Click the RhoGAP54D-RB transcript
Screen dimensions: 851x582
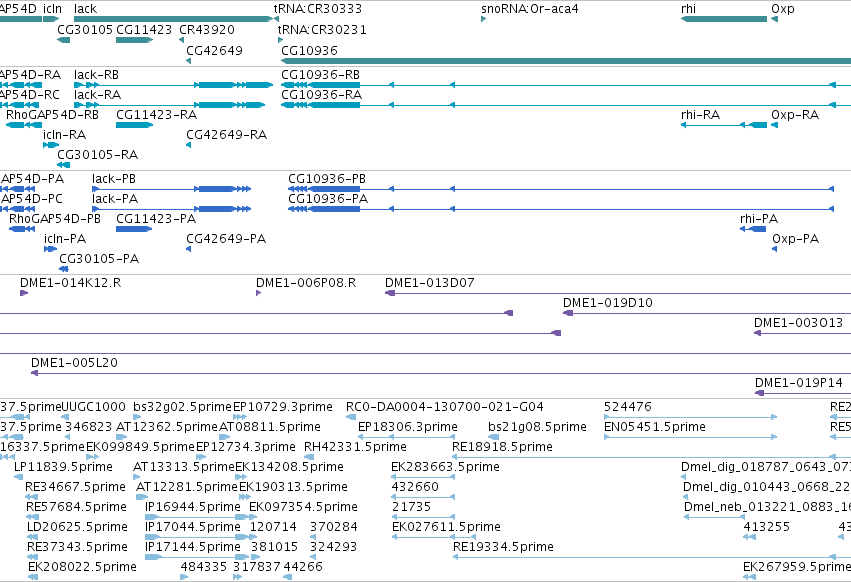24,125
